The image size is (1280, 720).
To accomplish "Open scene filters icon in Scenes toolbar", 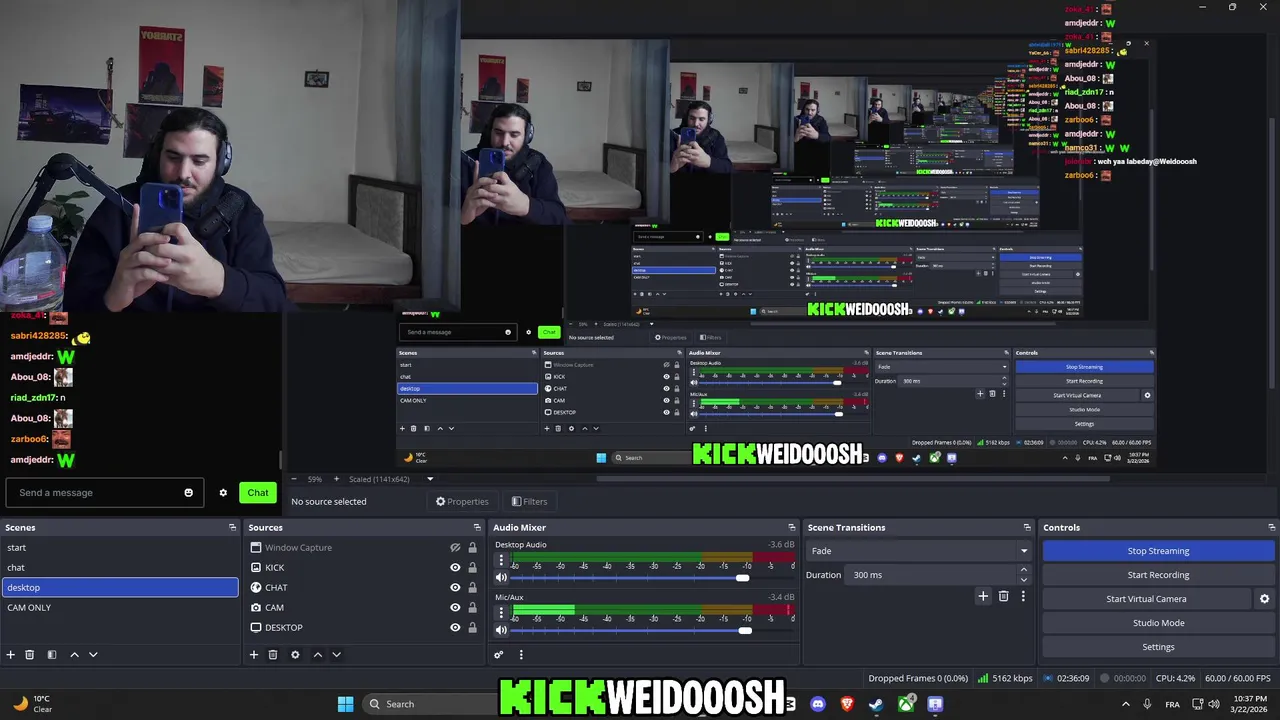I will pyautogui.click(x=52, y=654).
